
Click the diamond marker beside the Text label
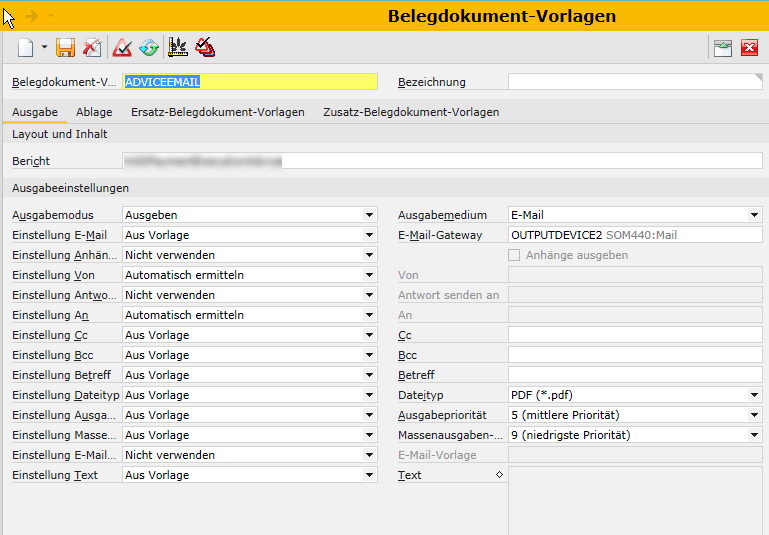tap(499, 475)
